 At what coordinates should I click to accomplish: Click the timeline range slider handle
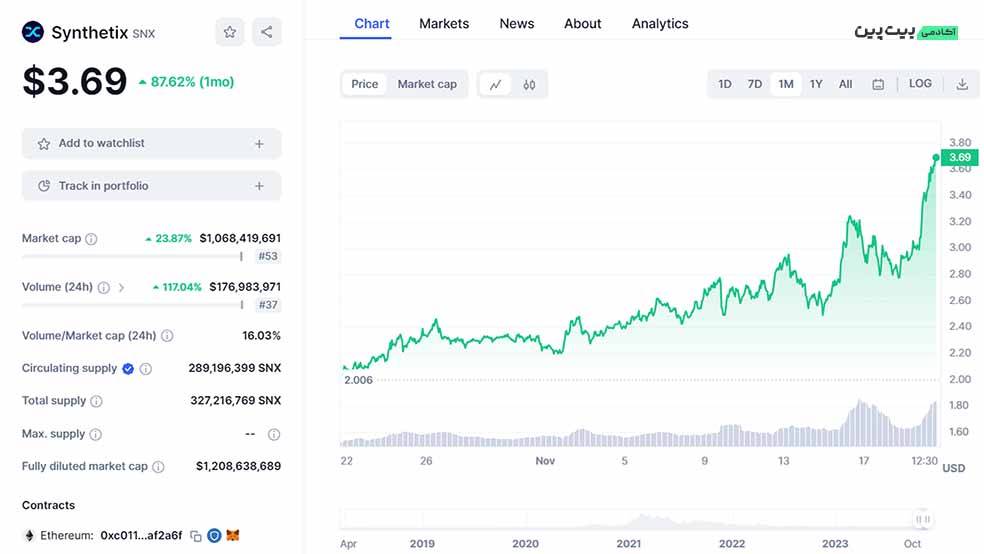coord(923,519)
